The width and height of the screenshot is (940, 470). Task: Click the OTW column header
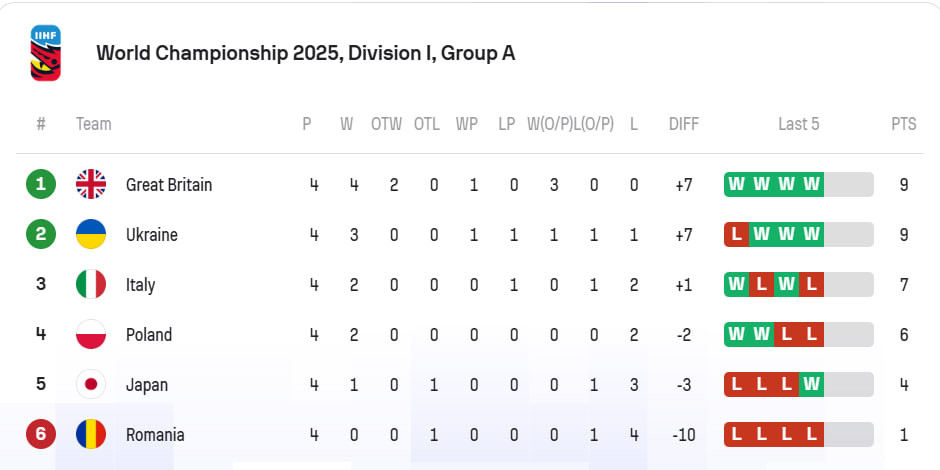point(386,124)
